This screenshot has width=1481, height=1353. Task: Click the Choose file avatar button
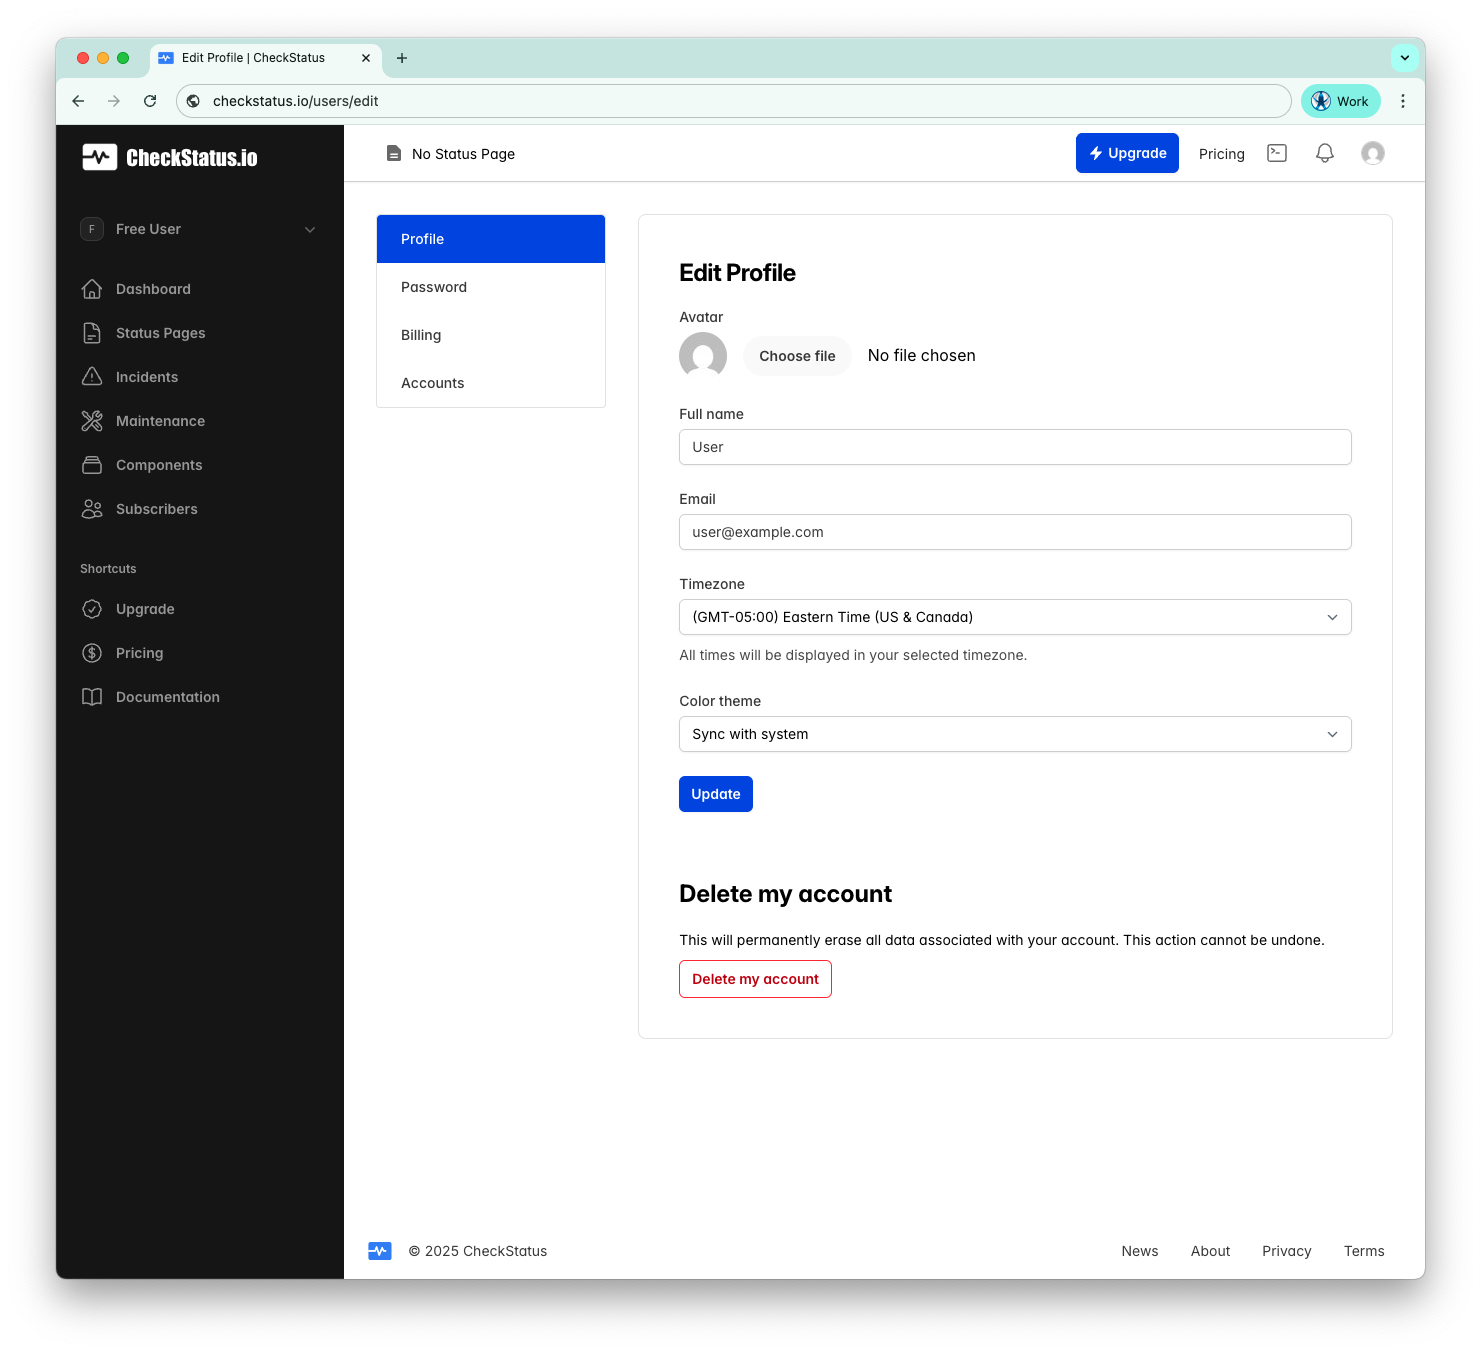click(797, 356)
